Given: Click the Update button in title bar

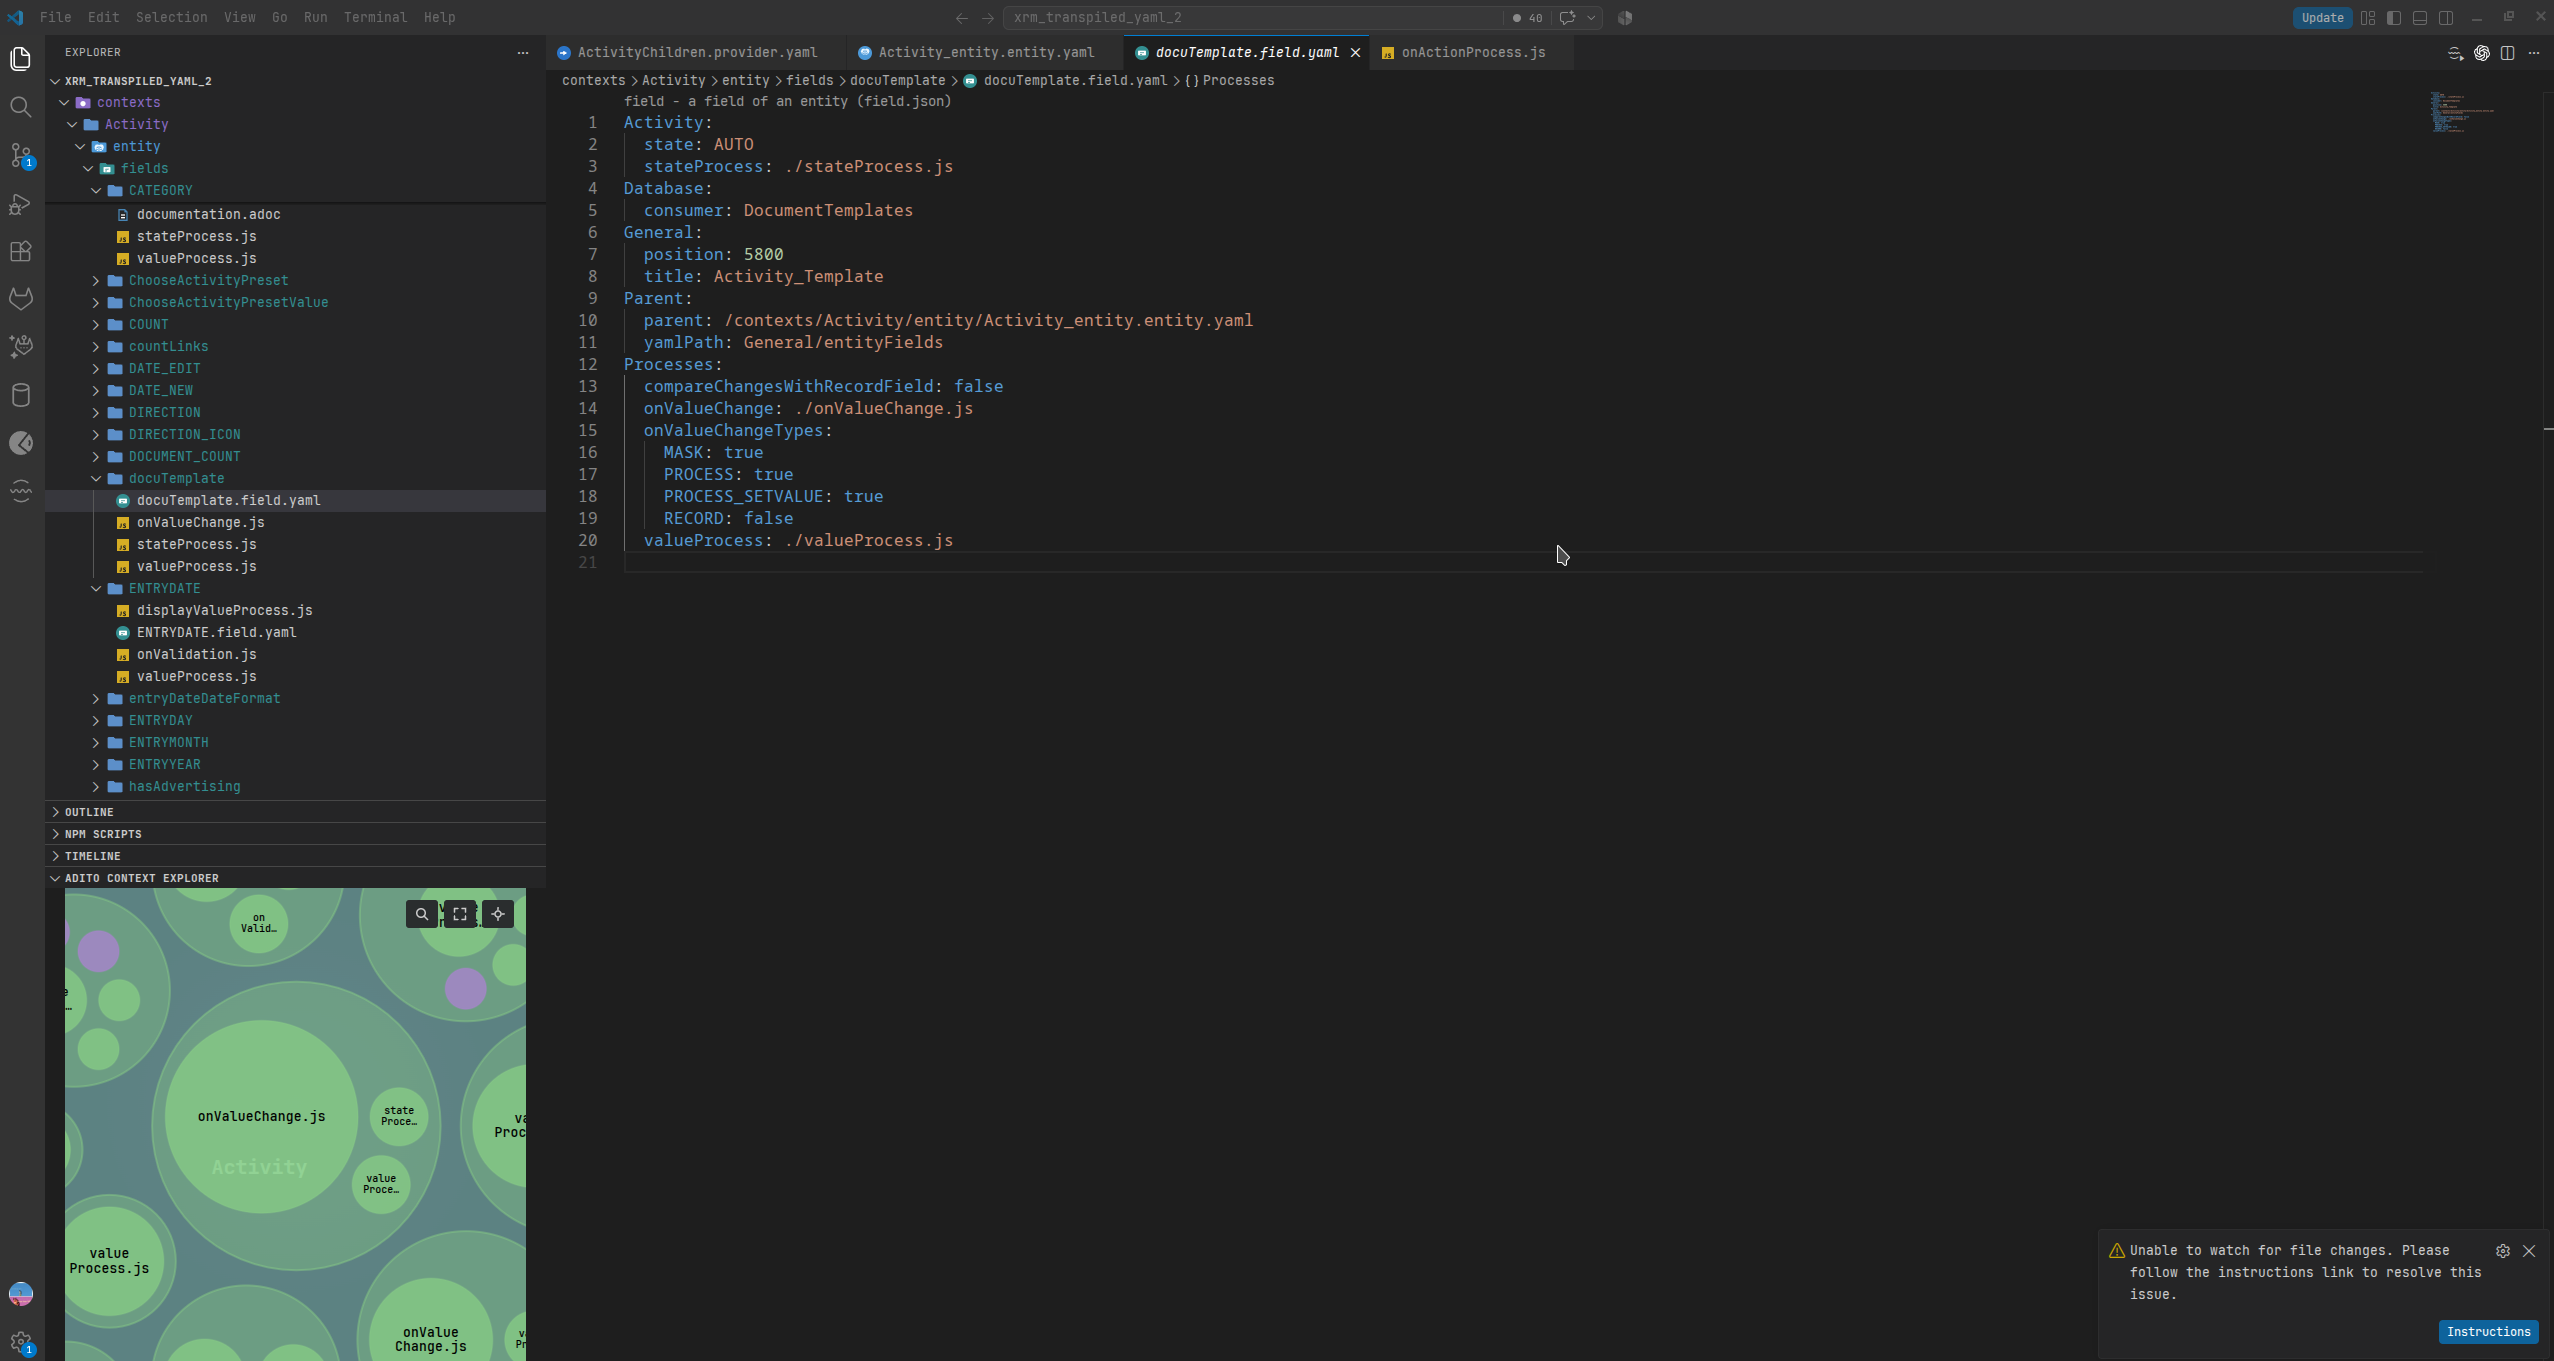Looking at the screenshot, I should [2322, 18].
